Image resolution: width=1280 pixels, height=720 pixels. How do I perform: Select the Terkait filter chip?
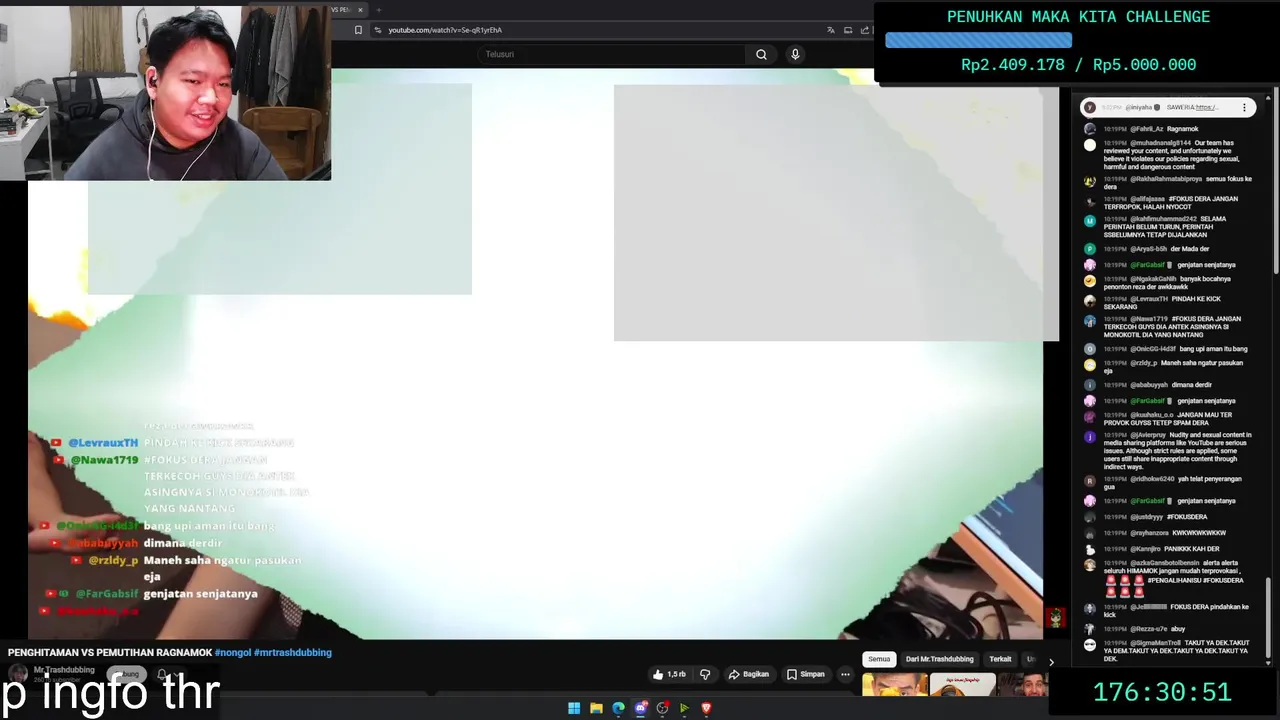pos(1000,659)
